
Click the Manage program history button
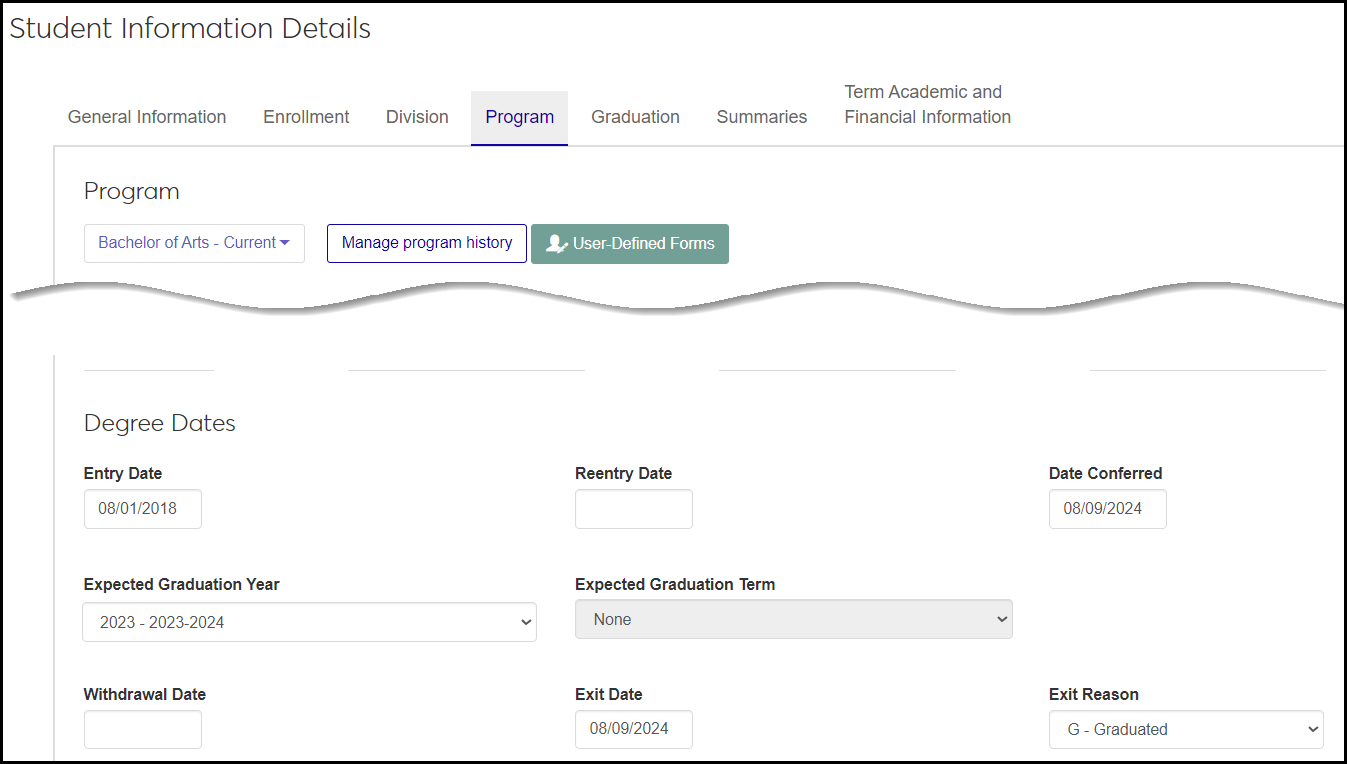coord(427,243)
